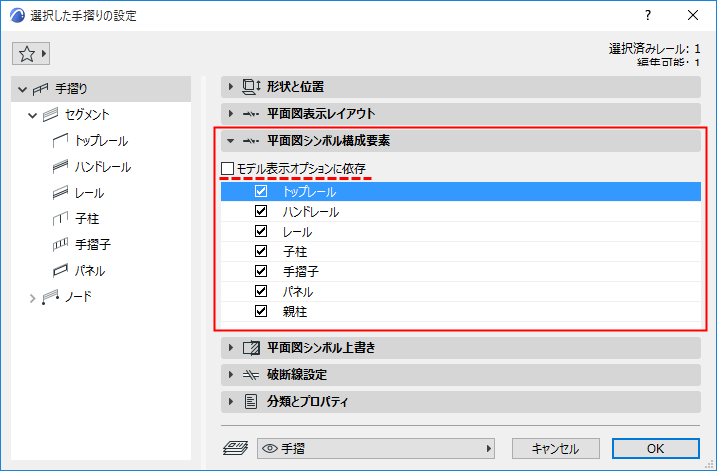717x471 pixels.
Task: Click the panel icon beside パネル tree item
Action: click(60, 271)
